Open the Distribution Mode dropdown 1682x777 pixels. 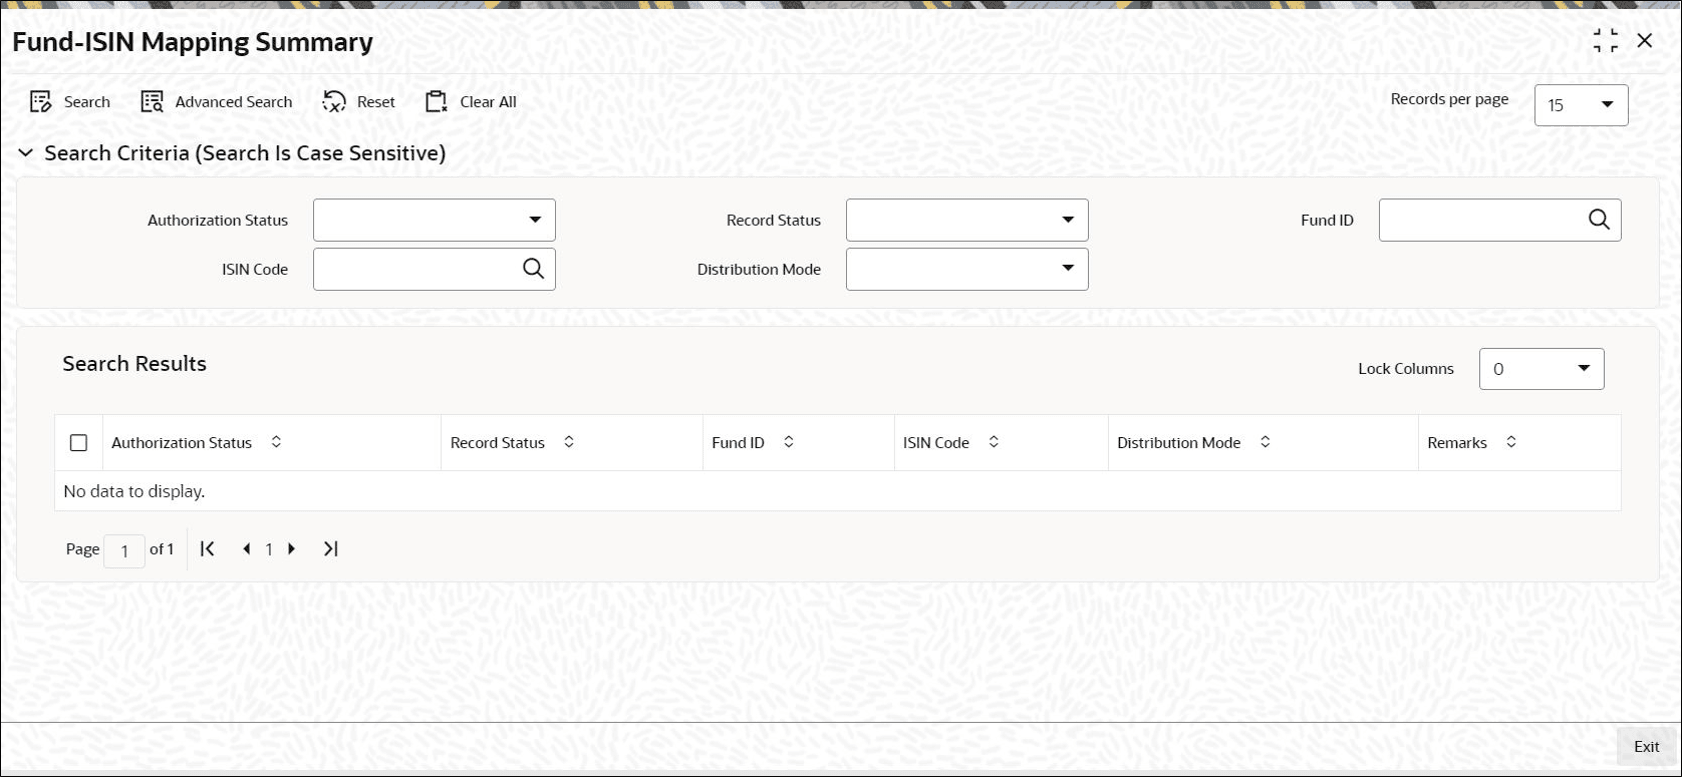(x=967, y=269)
